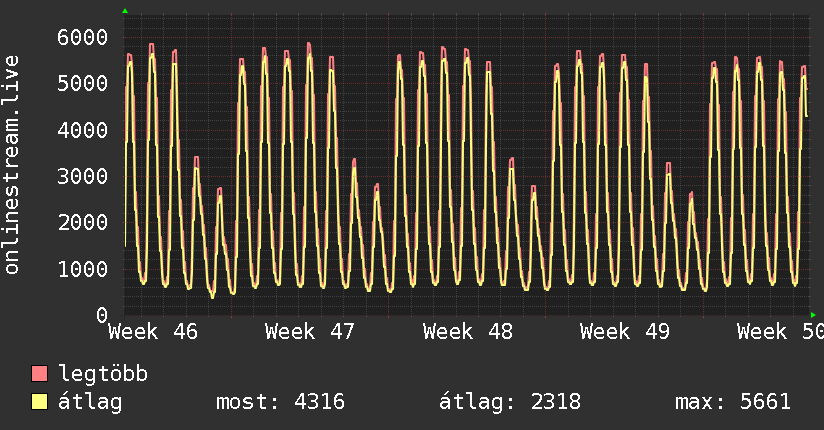Click the most: 4316 statistic

click(x=280, y=403)
